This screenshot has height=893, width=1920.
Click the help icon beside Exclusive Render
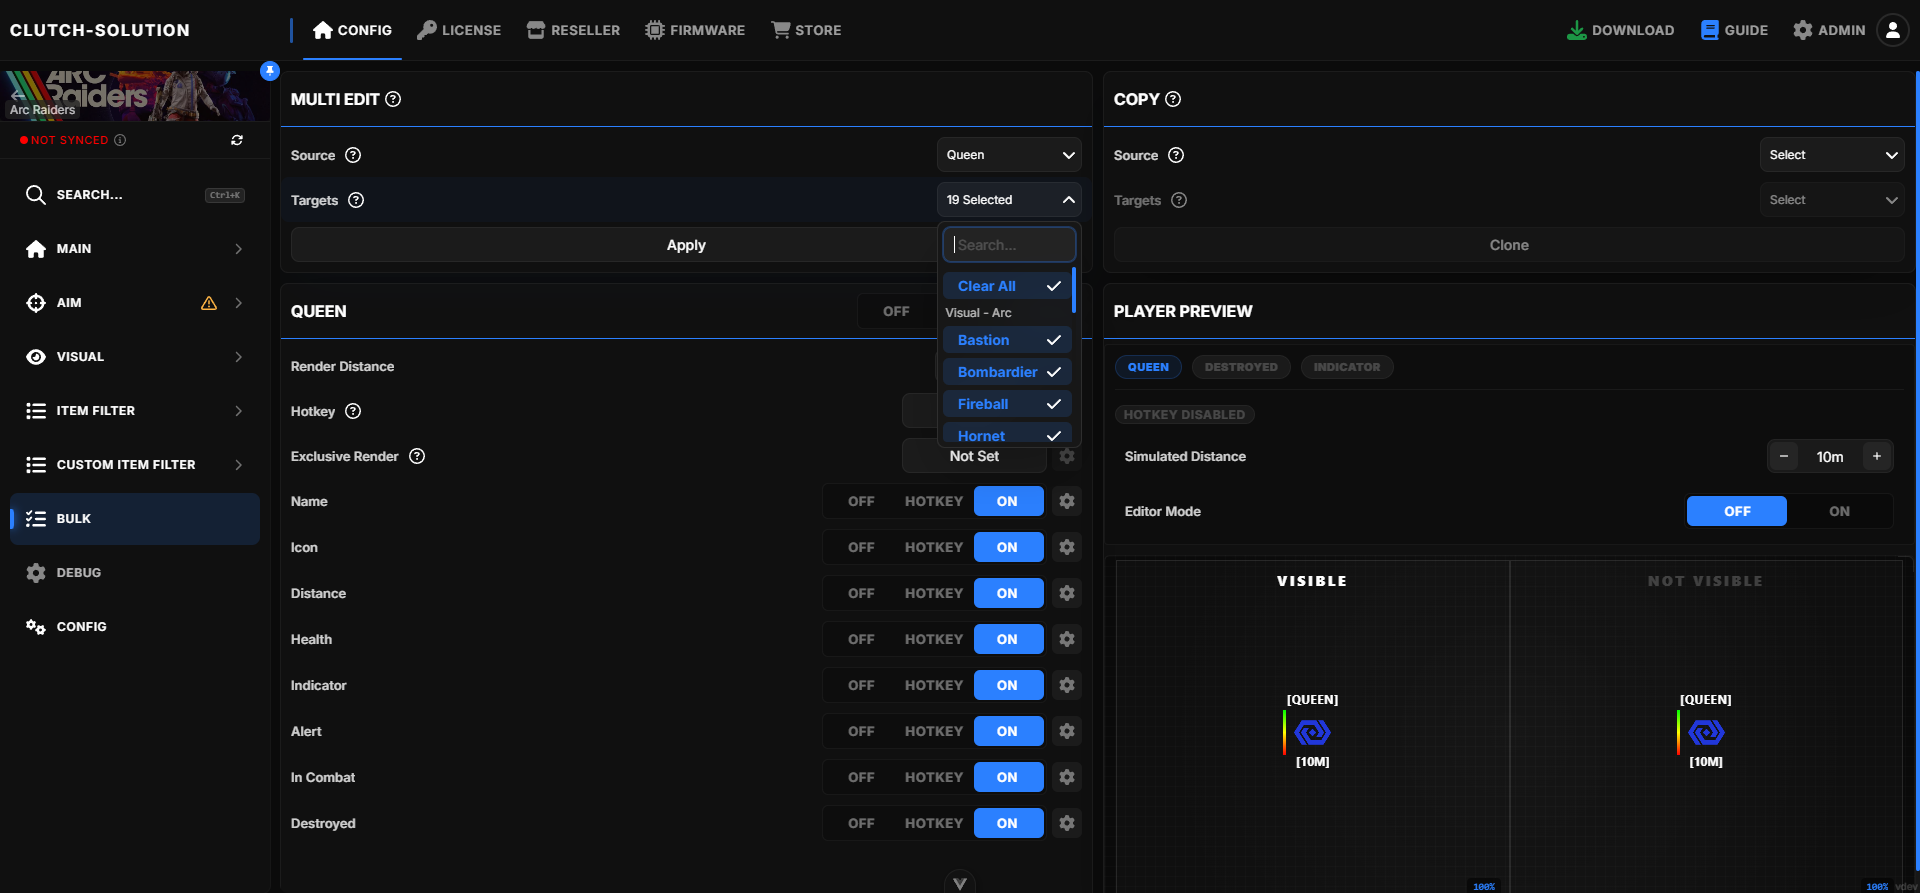tap(417, 456)
